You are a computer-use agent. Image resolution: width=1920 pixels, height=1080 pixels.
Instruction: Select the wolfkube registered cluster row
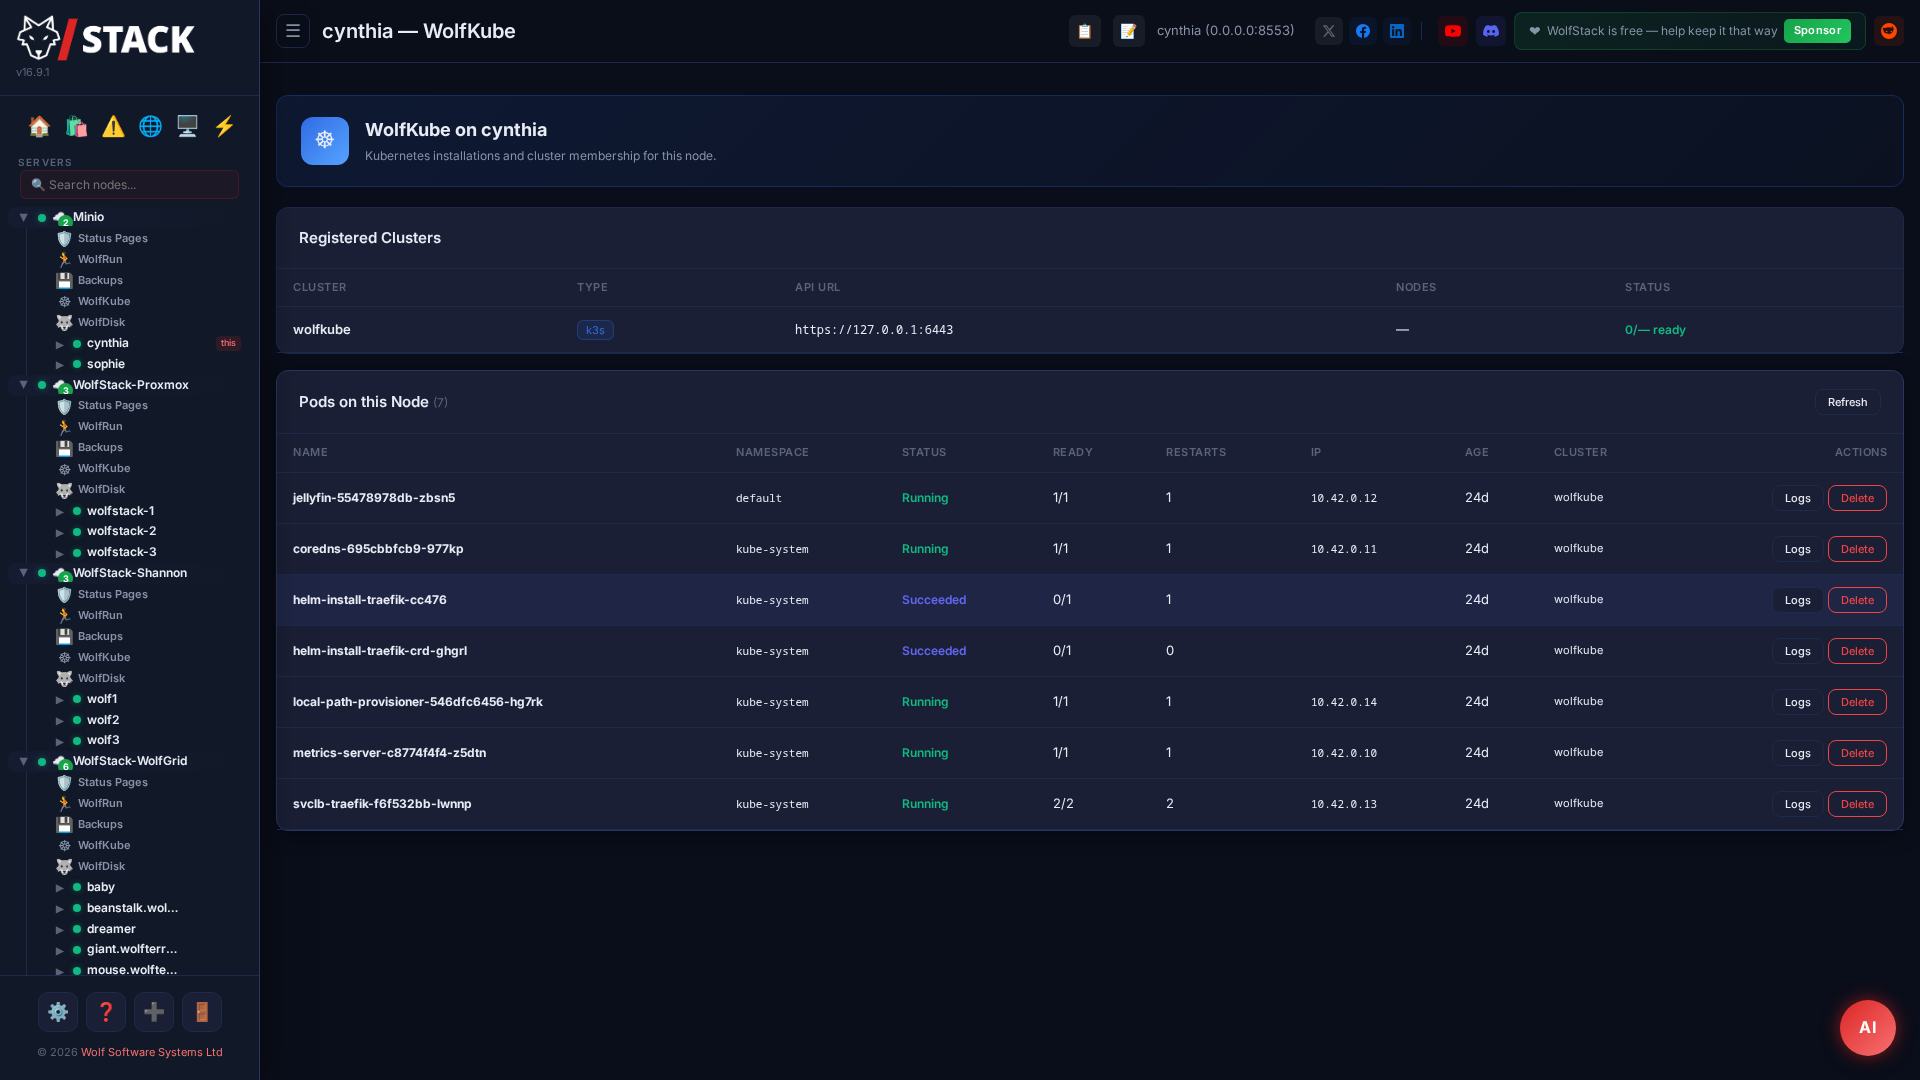tap(1089, 330)
